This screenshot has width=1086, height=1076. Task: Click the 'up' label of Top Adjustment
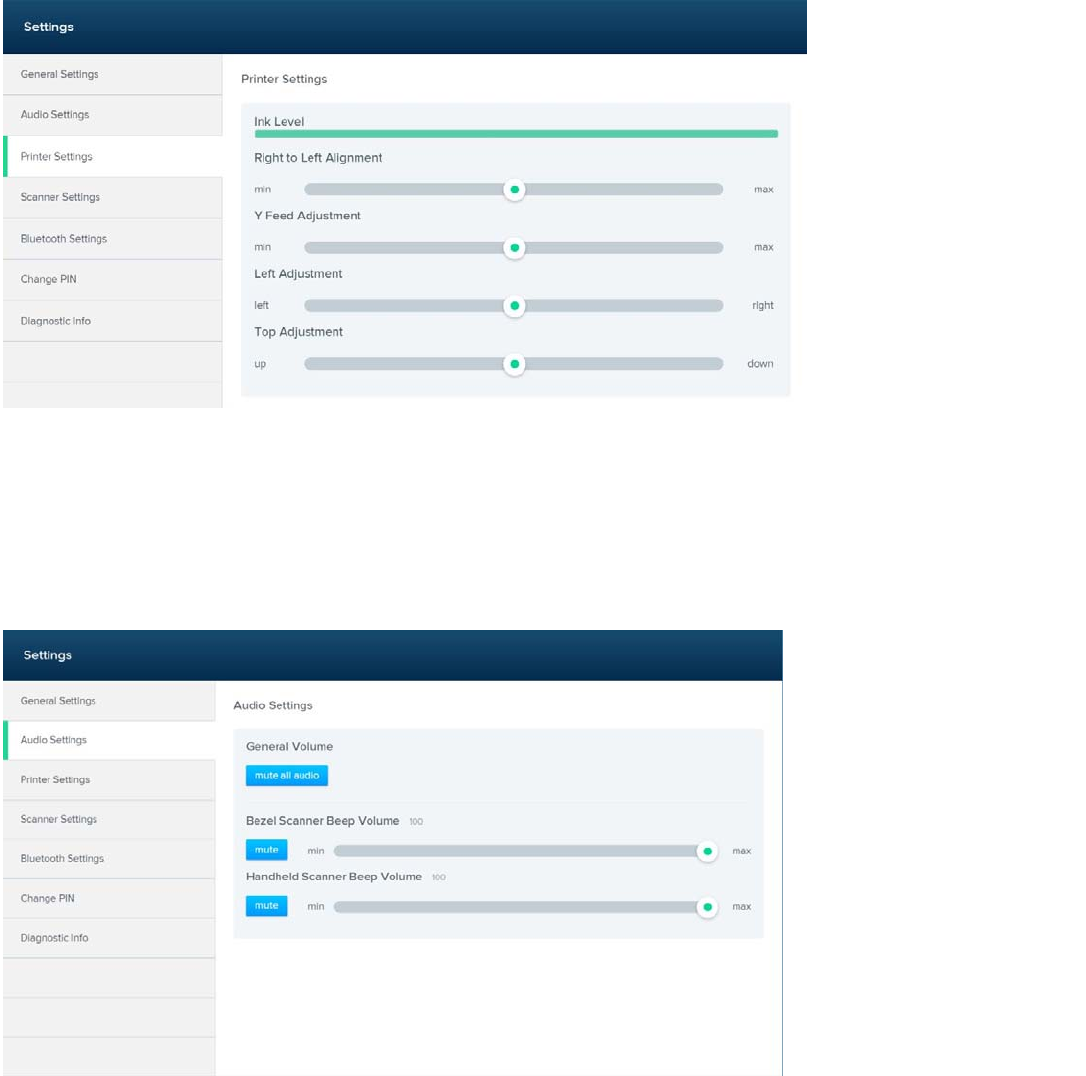tap(260, 364)
